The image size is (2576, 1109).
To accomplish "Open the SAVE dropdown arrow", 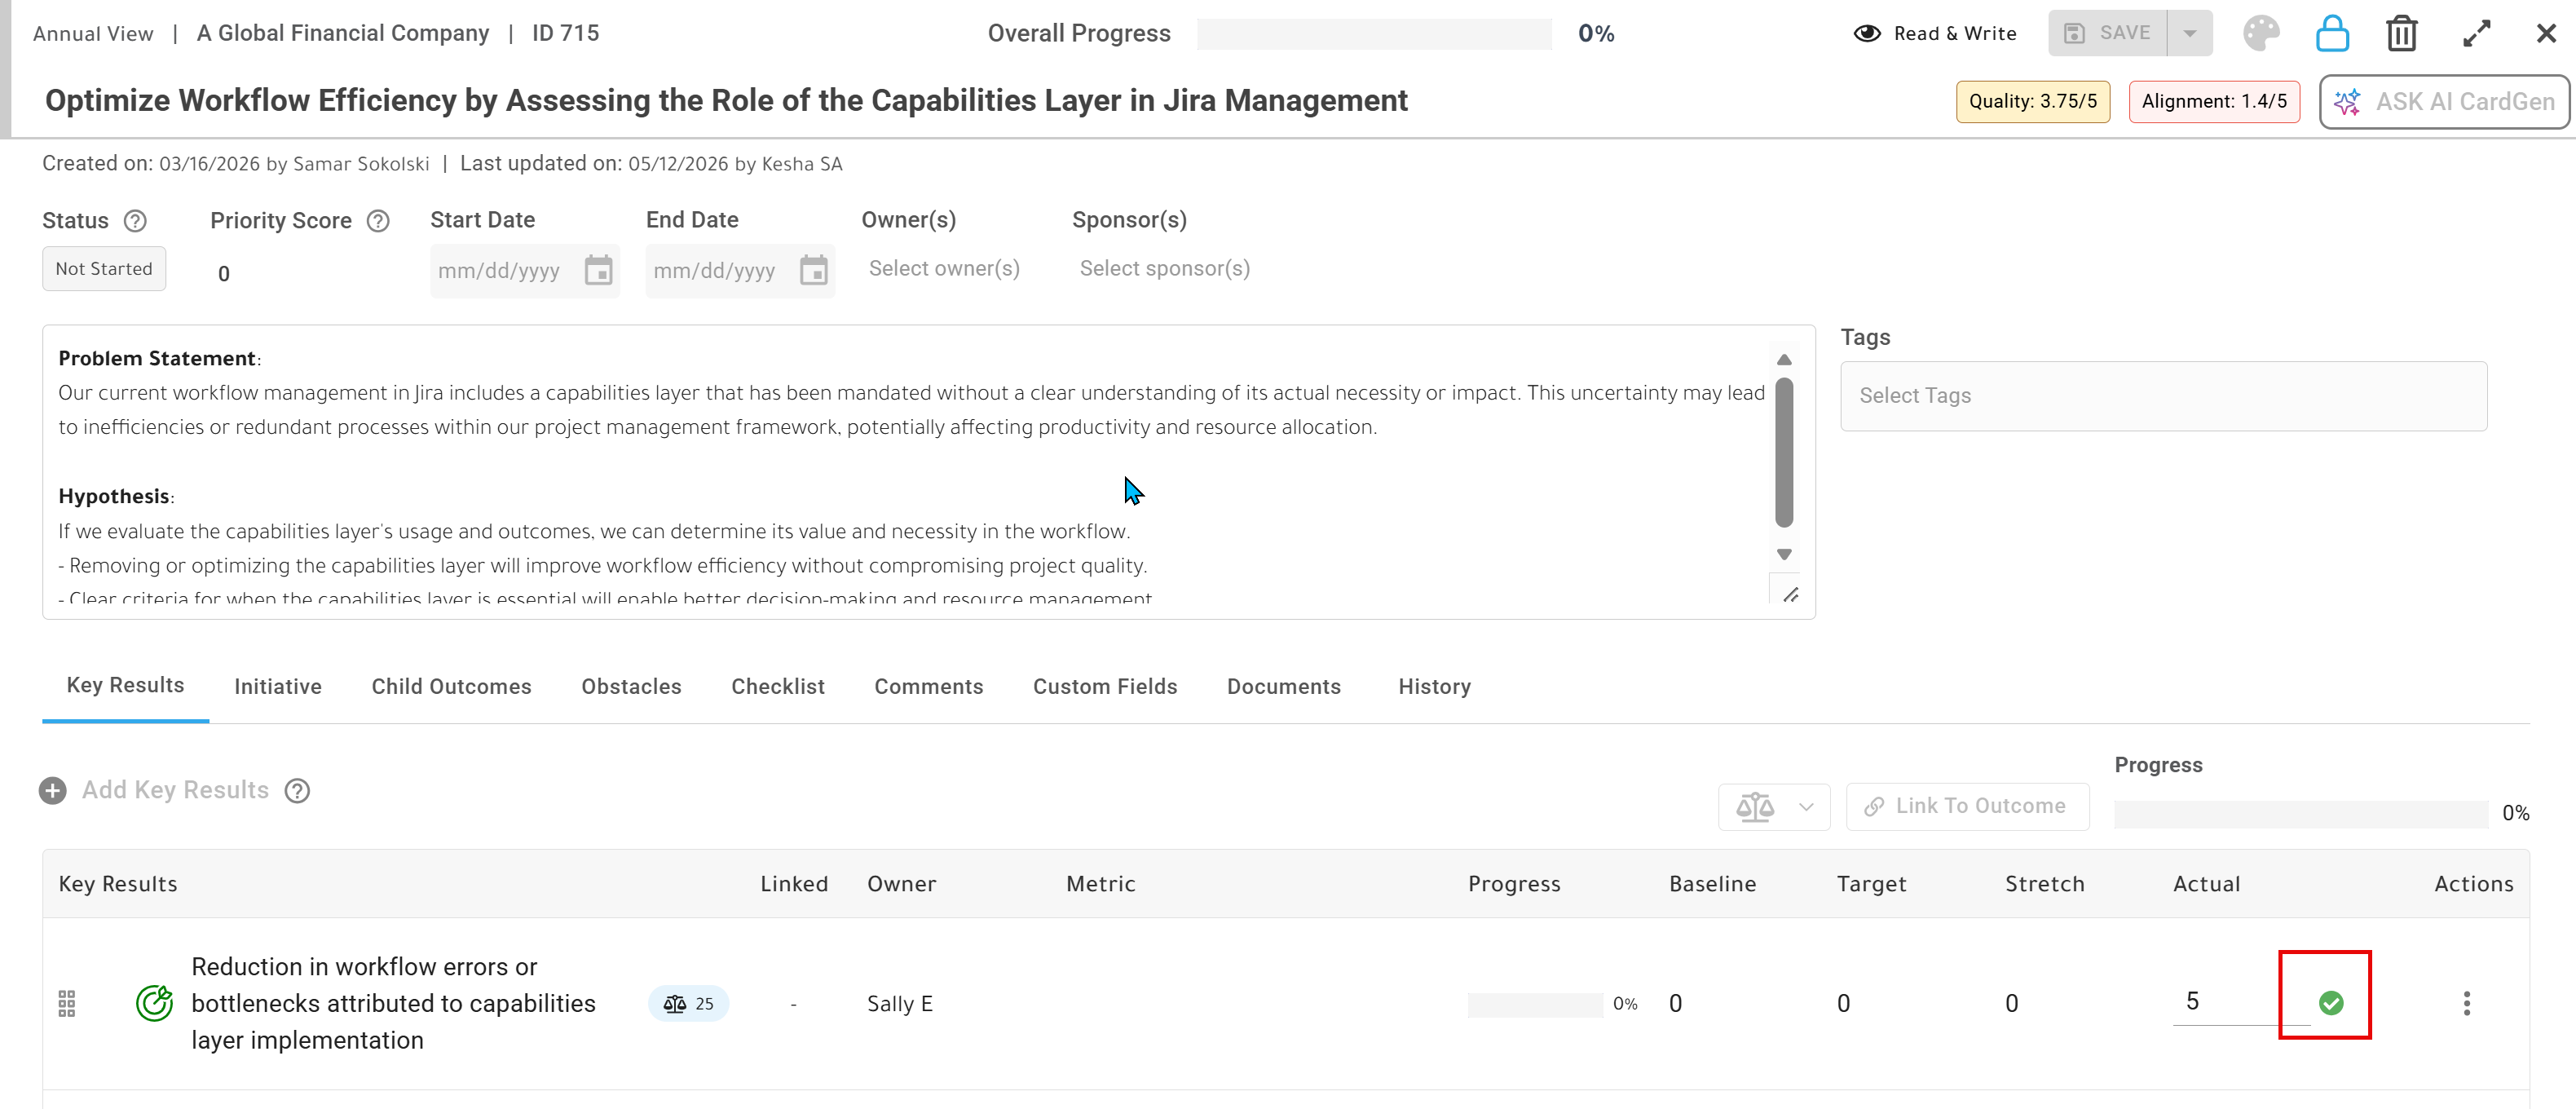I will coord(2190,33).
